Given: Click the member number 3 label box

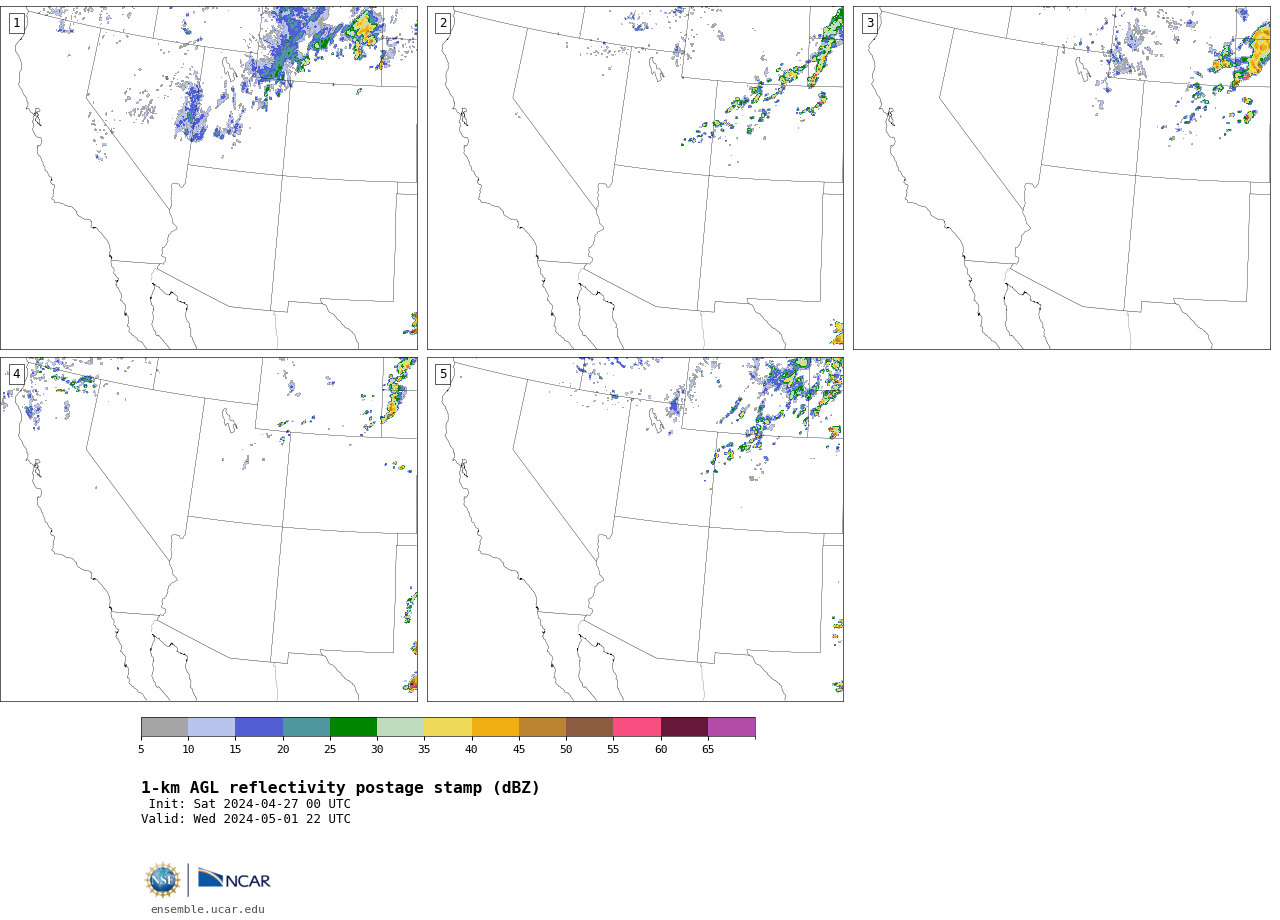Looking at the screenshot, I should click(870, 23).
